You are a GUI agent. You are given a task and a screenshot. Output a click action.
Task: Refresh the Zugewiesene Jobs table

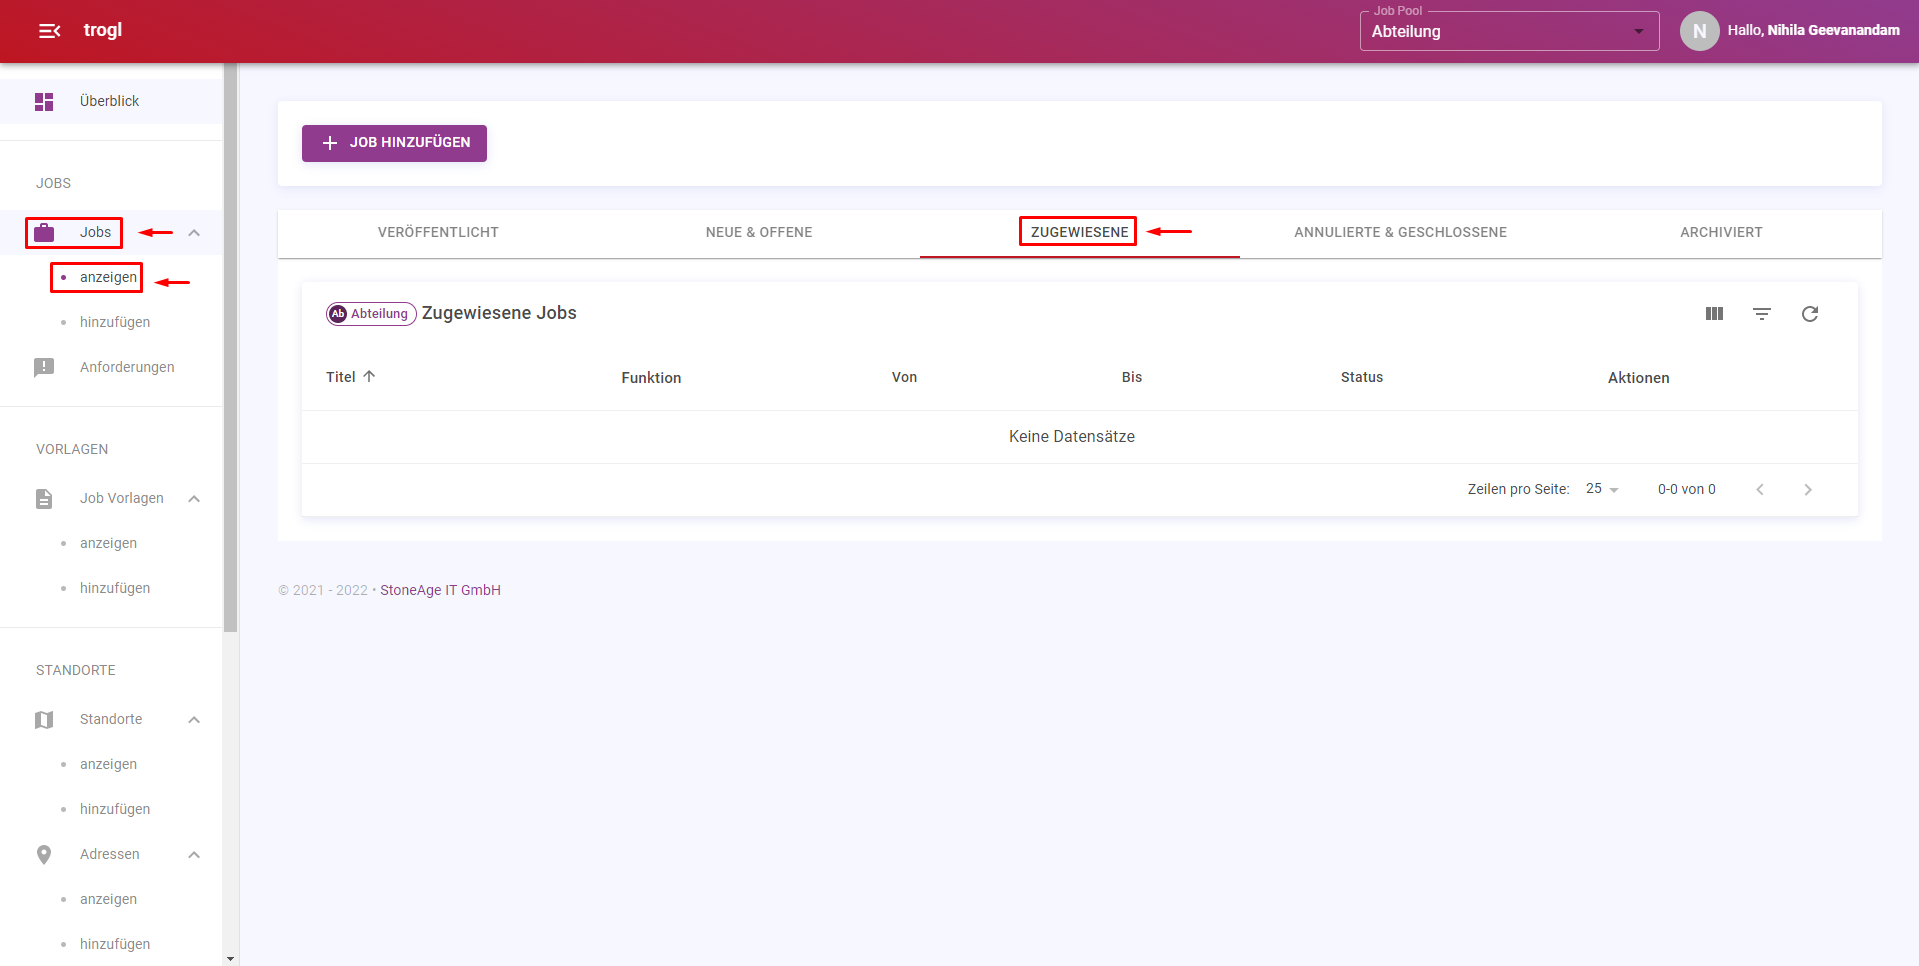pos(1810,314)
